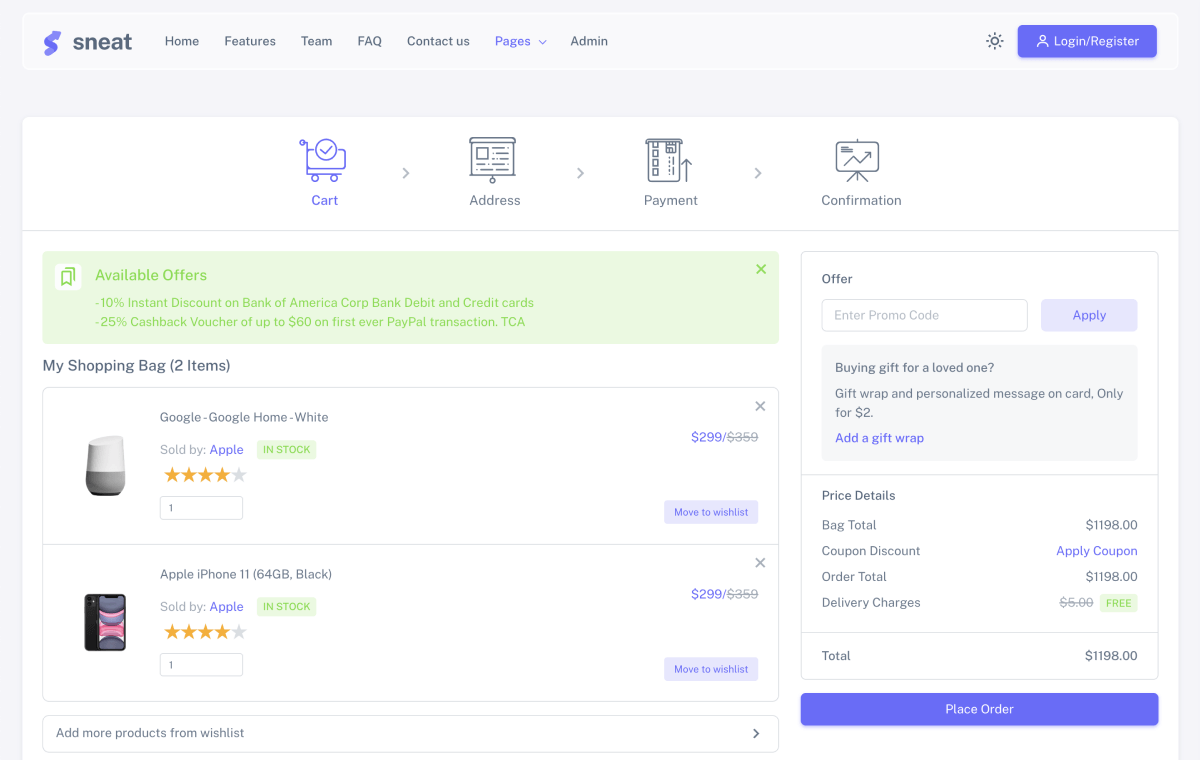Screen dimensions: 1200x760
Task: Click the chevron after the Cart step
Action: click(405, 172)
